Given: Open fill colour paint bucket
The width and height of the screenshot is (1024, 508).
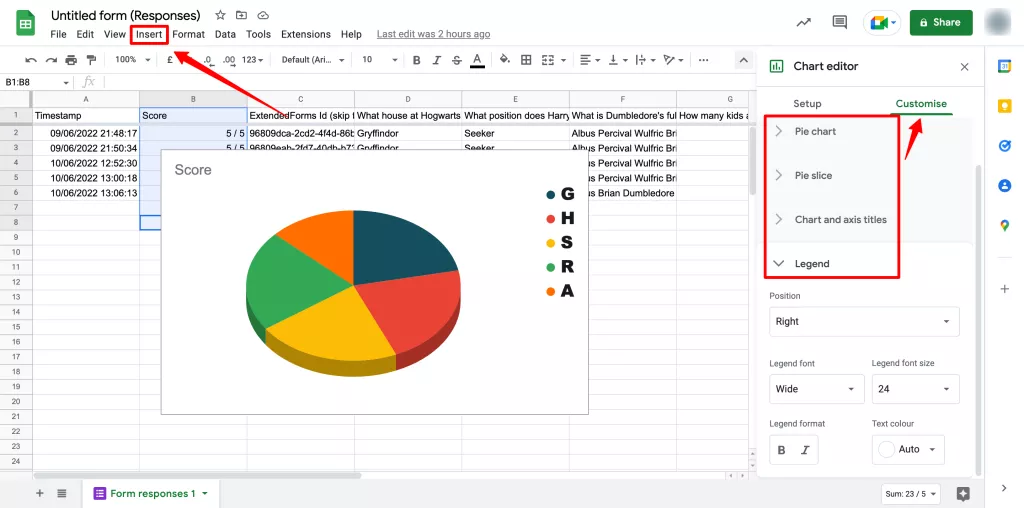Looking at the screenshot, I should click(x=504, y=59).
